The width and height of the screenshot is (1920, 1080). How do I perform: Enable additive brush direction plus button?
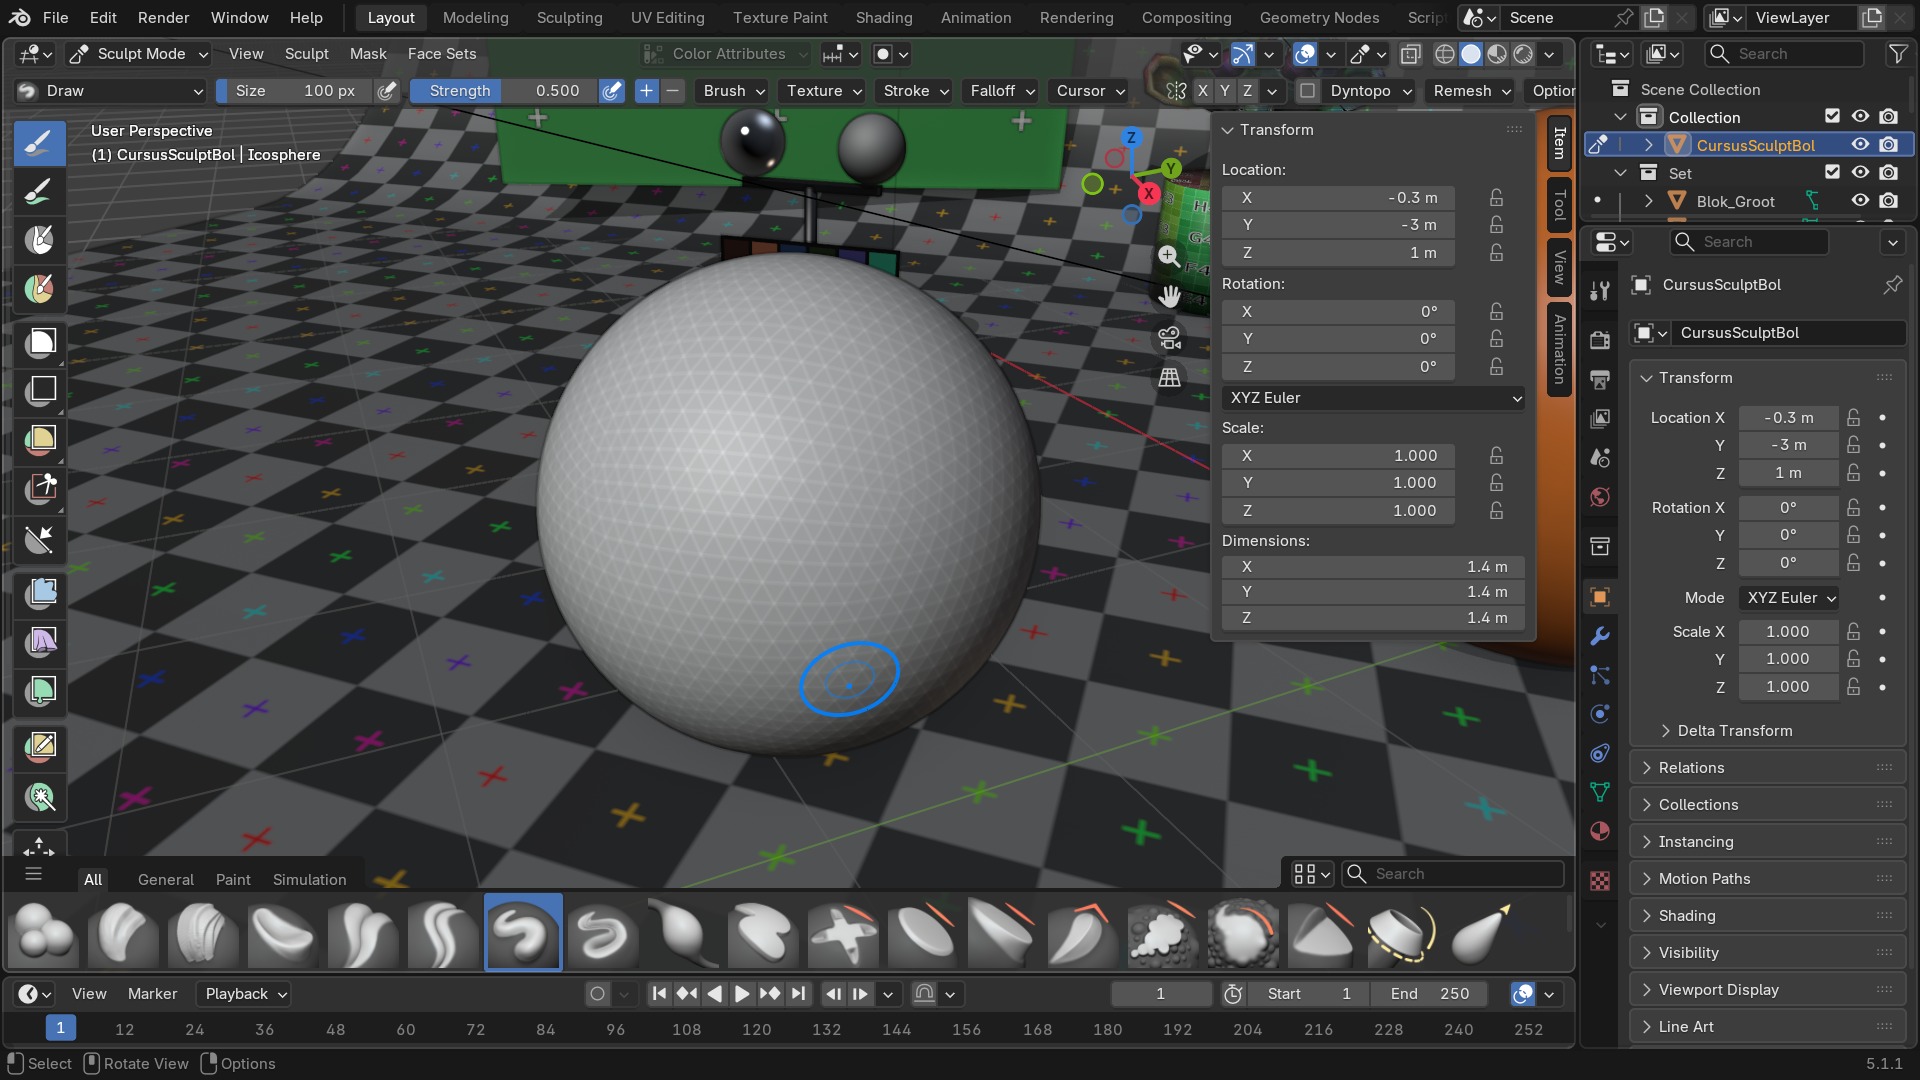pyautogui.click(x=646, y=91)
